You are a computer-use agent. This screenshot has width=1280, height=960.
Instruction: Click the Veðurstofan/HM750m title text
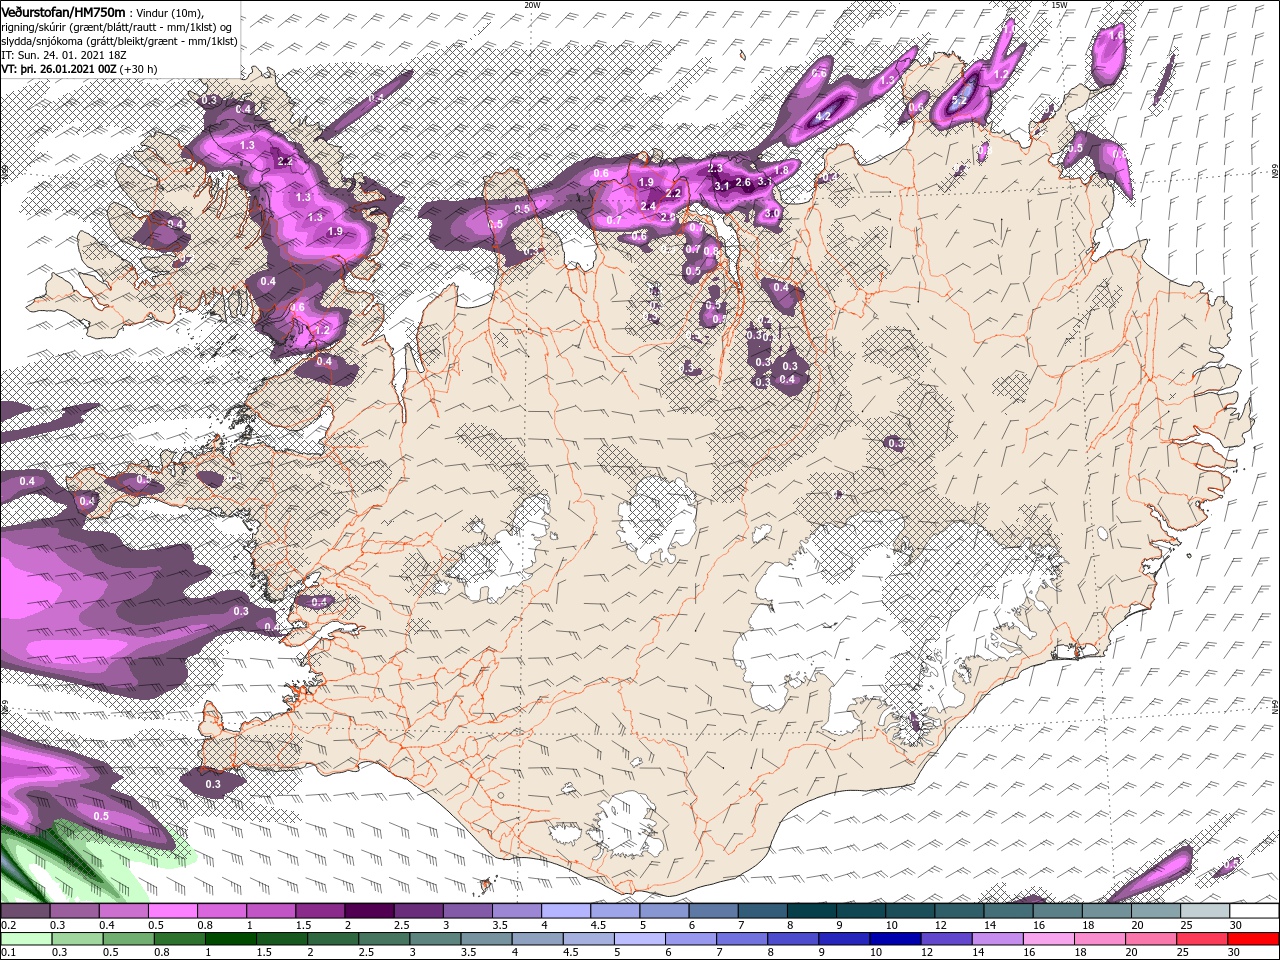63,12
